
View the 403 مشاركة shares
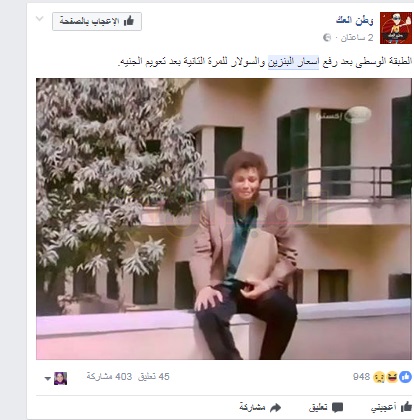[109, 377]
